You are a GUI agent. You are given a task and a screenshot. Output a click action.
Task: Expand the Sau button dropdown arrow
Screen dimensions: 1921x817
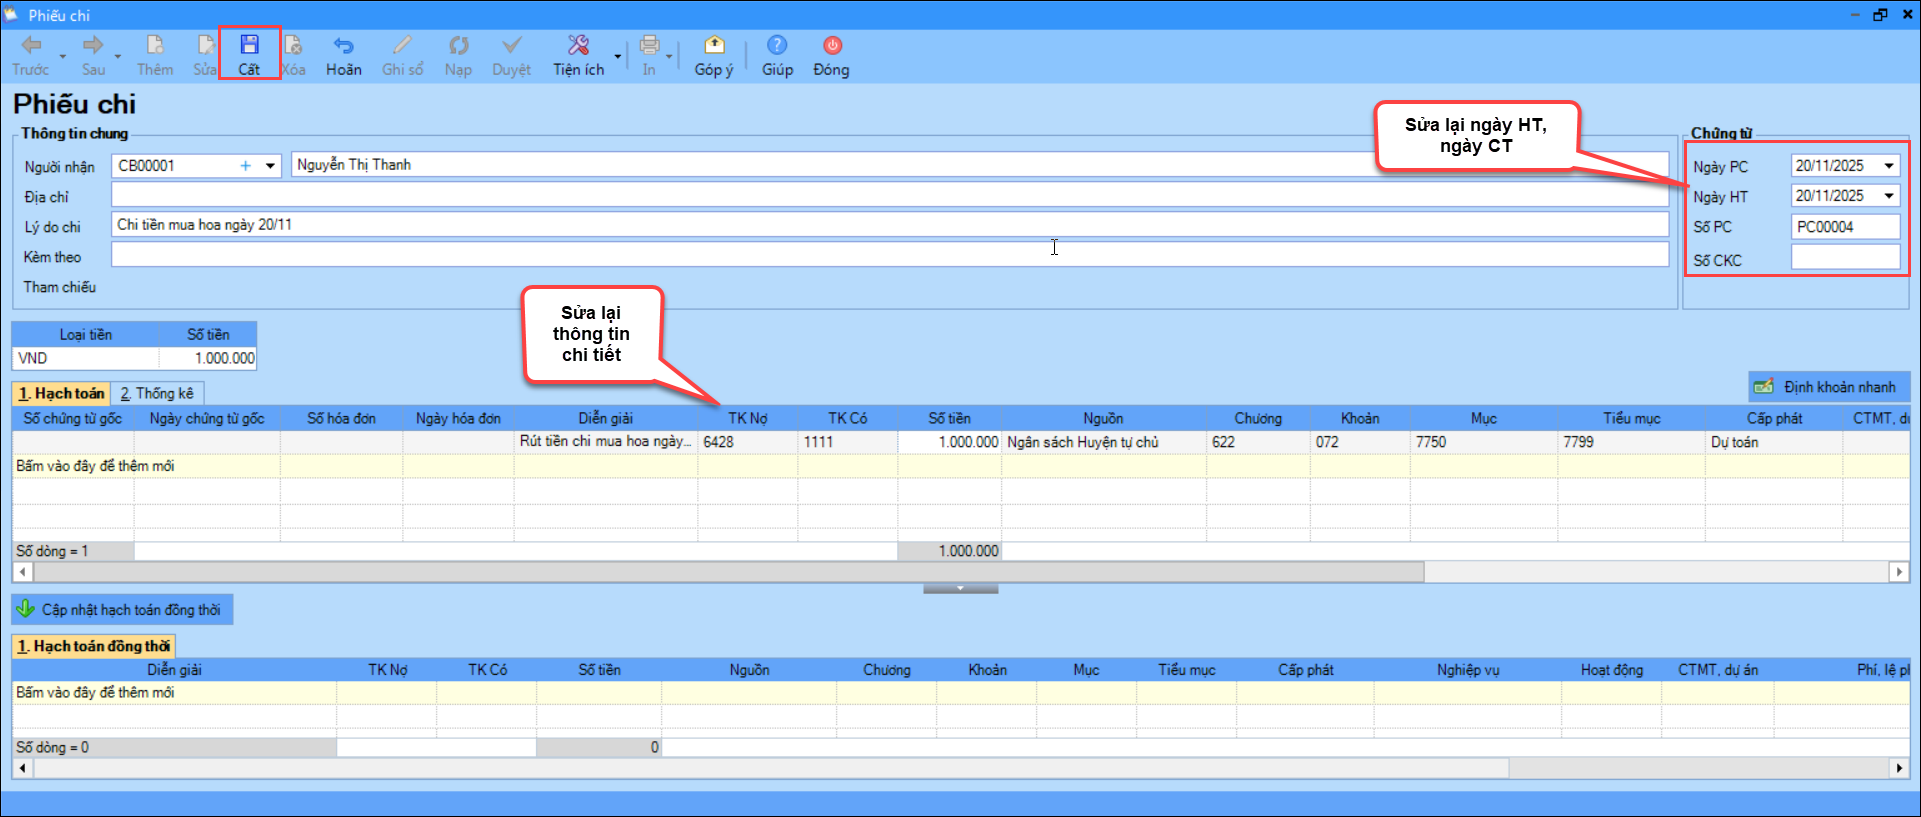[x=118, y=57]
